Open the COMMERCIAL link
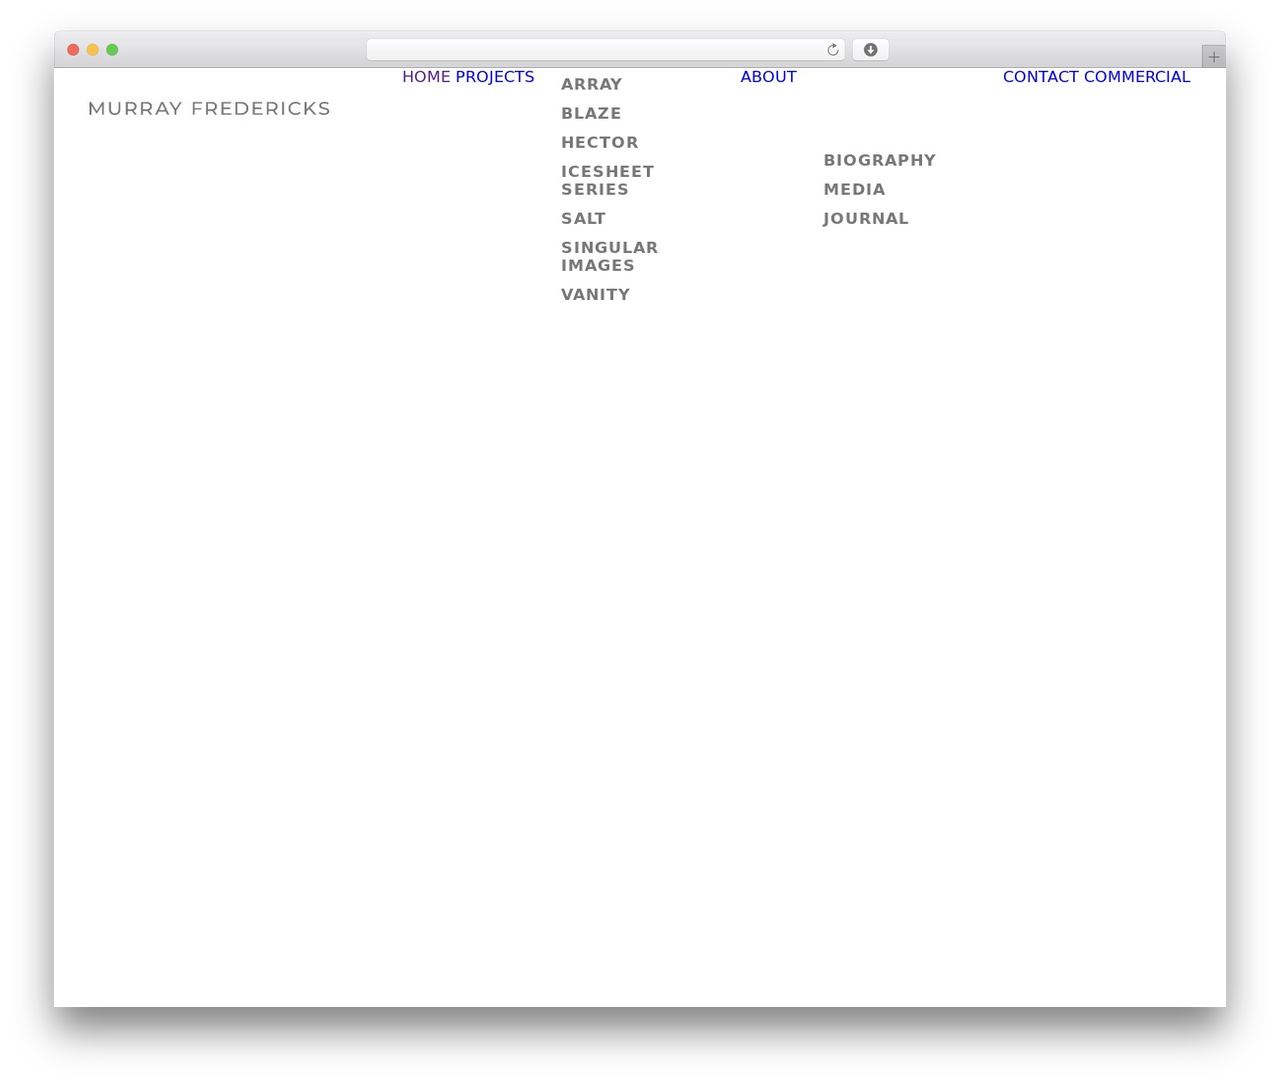Screen dimensions: 1280x1084 pos(1137,77)
